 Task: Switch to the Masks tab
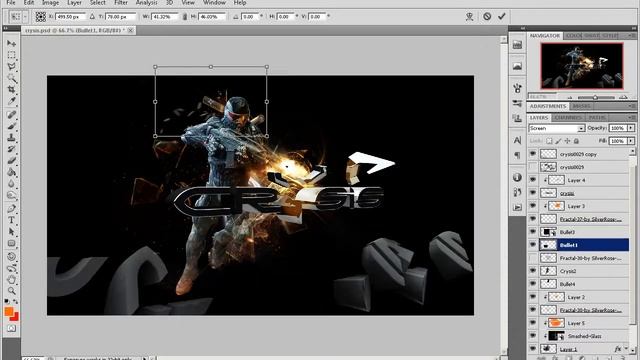581,106
